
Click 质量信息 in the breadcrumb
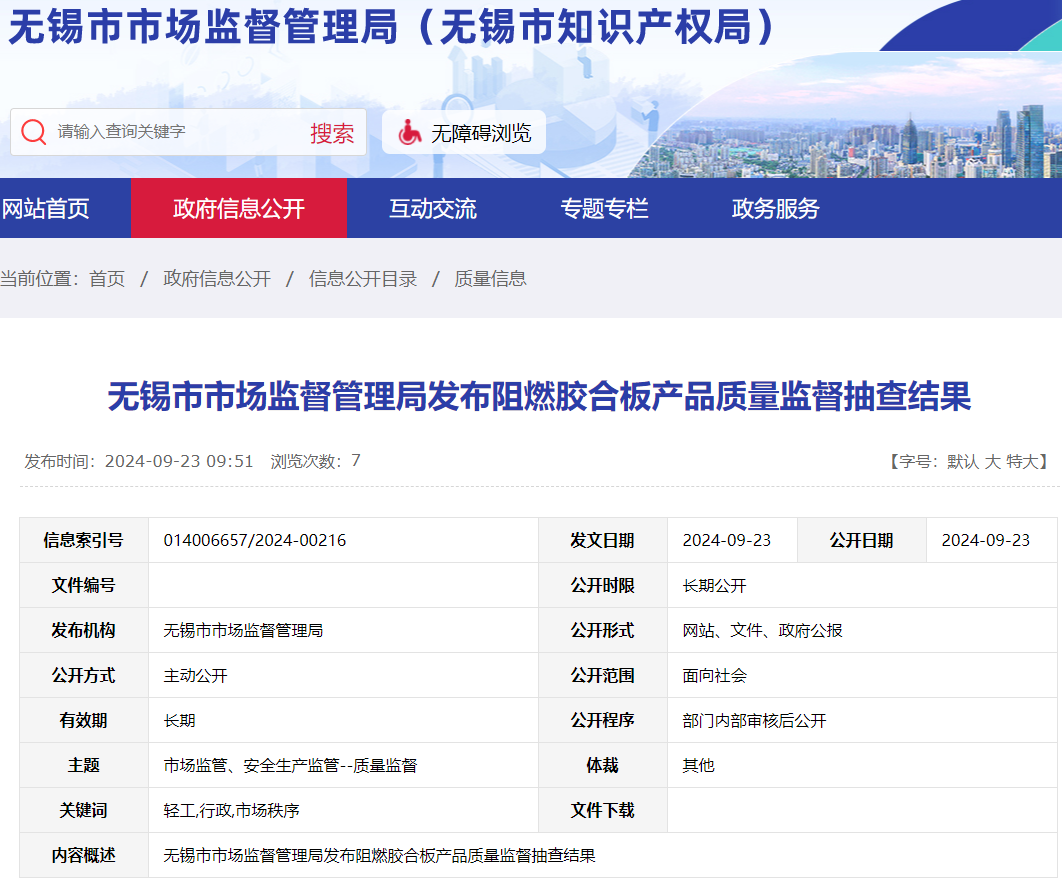490,279
